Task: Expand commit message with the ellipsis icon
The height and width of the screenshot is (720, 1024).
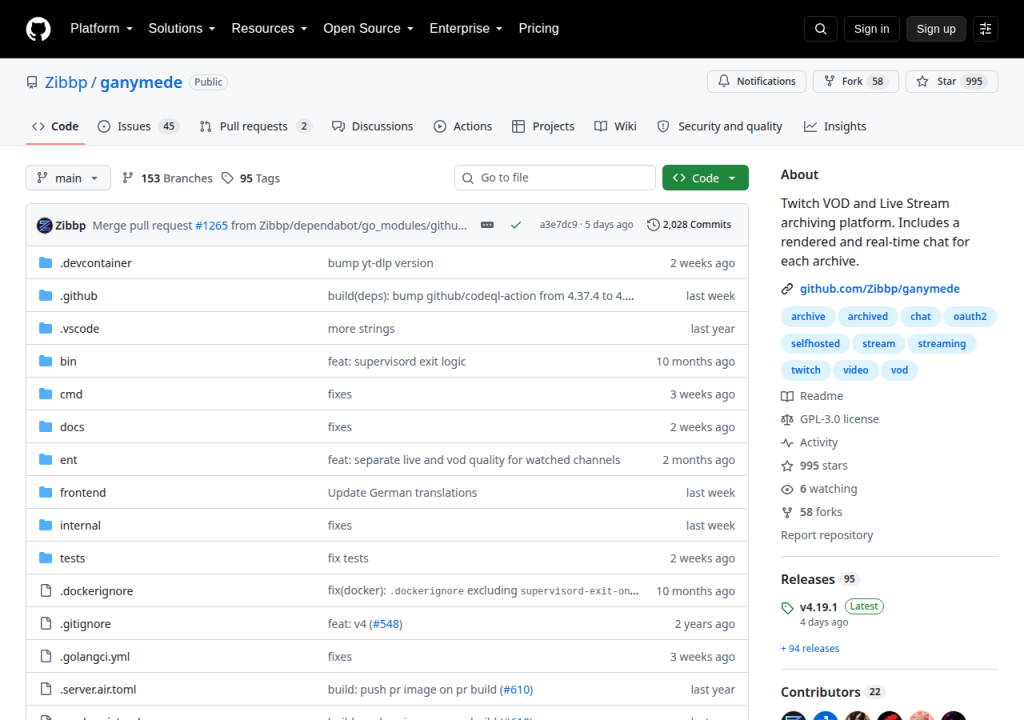Action: point(487,225)
